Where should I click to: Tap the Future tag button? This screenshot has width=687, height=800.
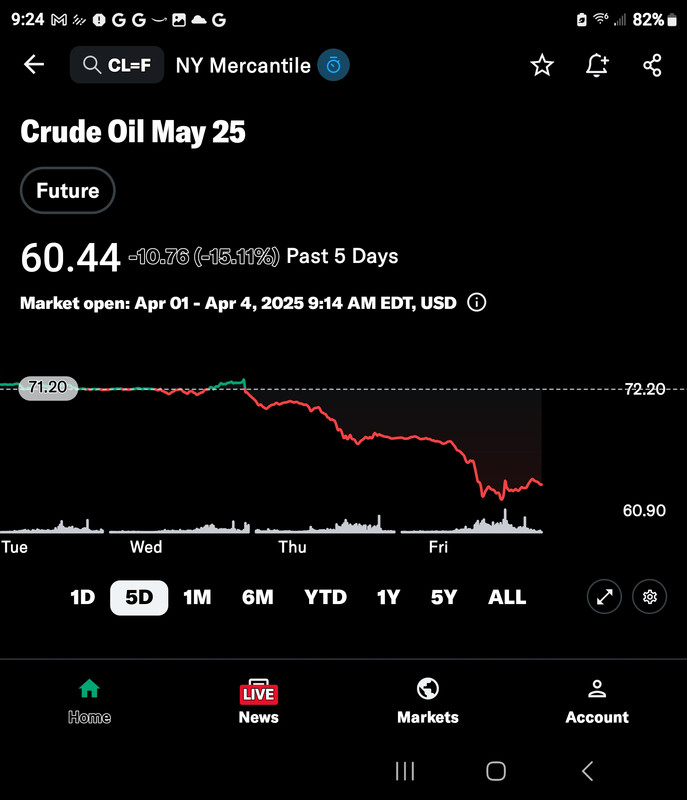click(68, 190)
